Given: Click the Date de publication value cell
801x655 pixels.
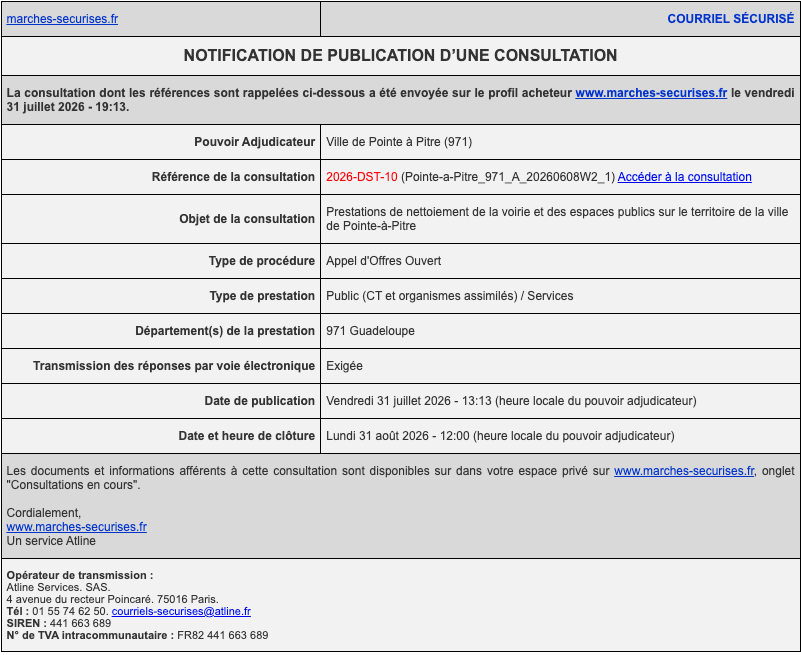Looking at the screenshot, I should click(560, 401).
